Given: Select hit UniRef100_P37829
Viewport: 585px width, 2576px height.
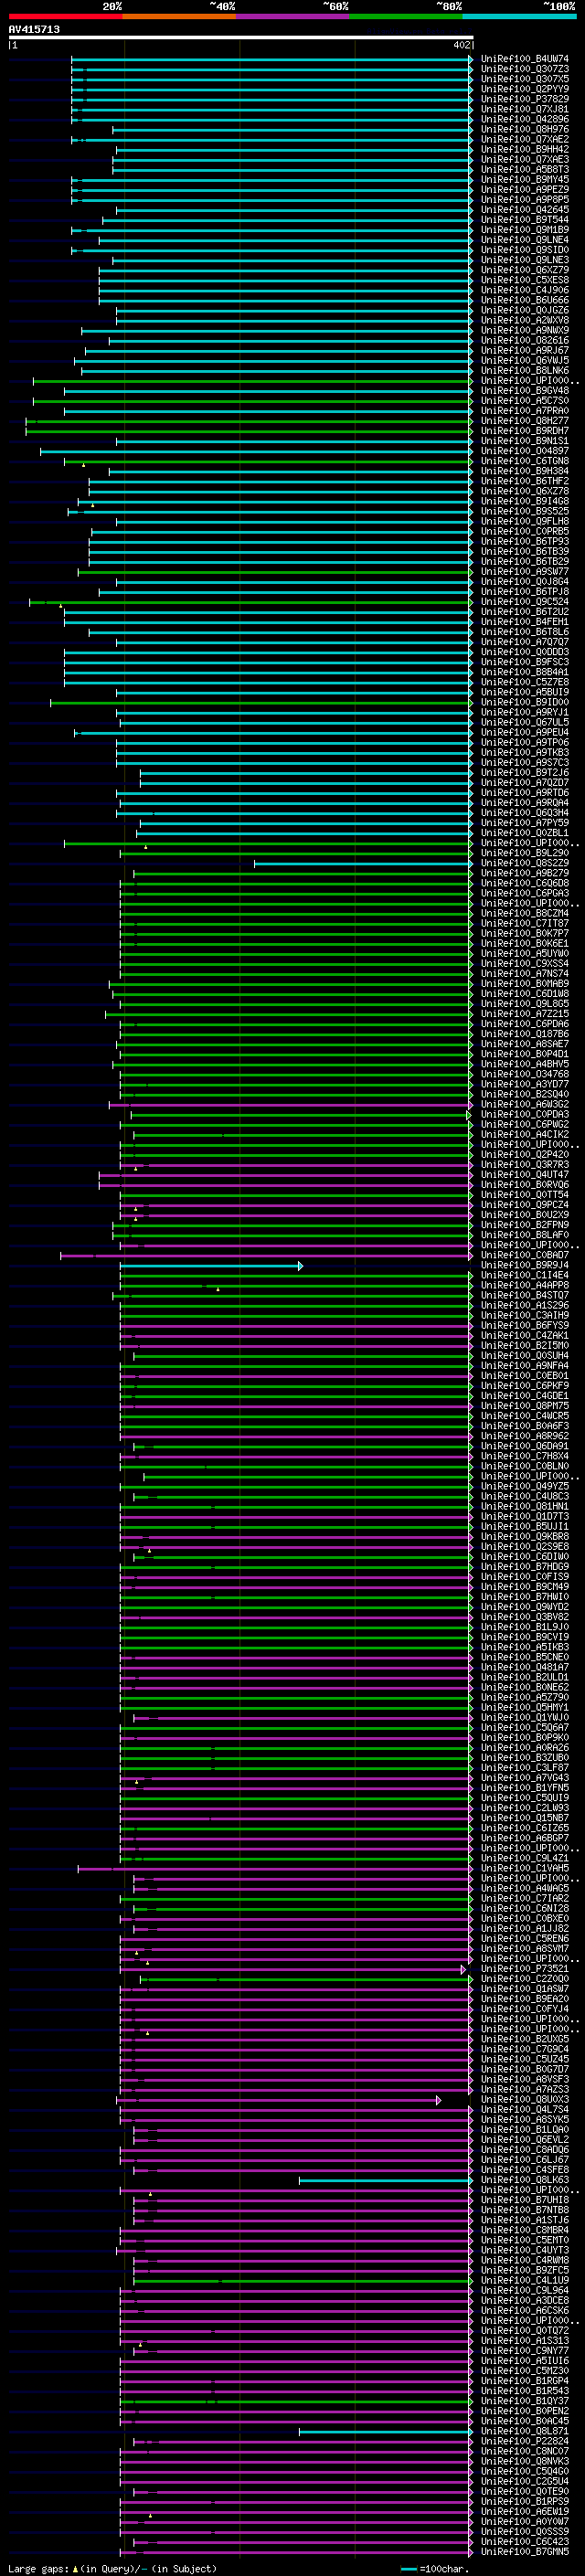Looking at the screenshot, I should pos(525,99).
